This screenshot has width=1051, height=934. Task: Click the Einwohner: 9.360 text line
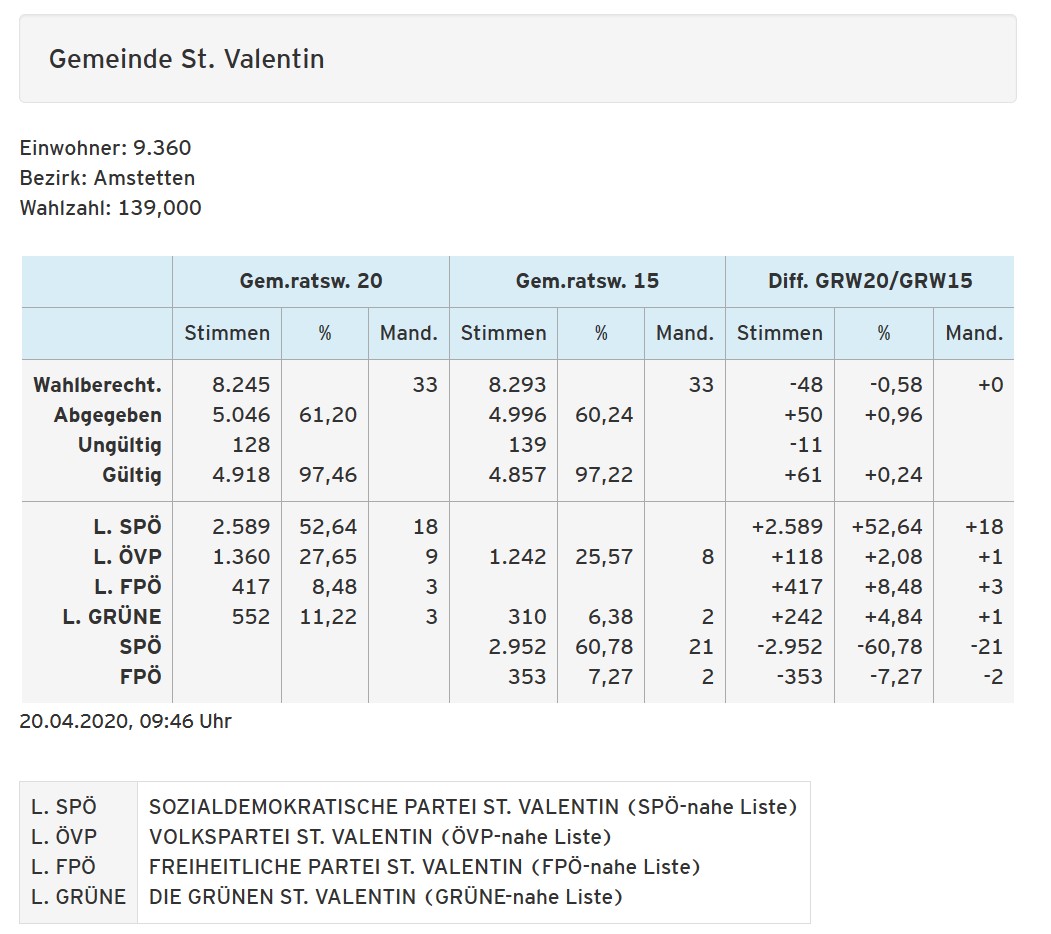(x=105, y=148)
